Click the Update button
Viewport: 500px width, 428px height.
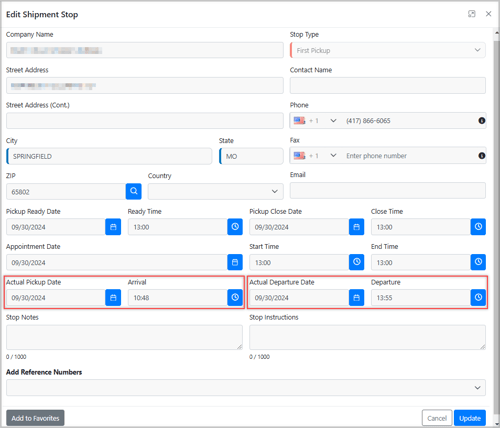coord(470,418)
